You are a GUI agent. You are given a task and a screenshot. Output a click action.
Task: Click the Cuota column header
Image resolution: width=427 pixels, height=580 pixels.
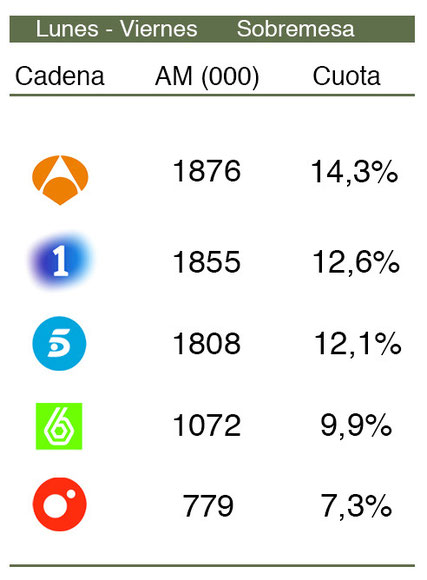pos(346,76)
